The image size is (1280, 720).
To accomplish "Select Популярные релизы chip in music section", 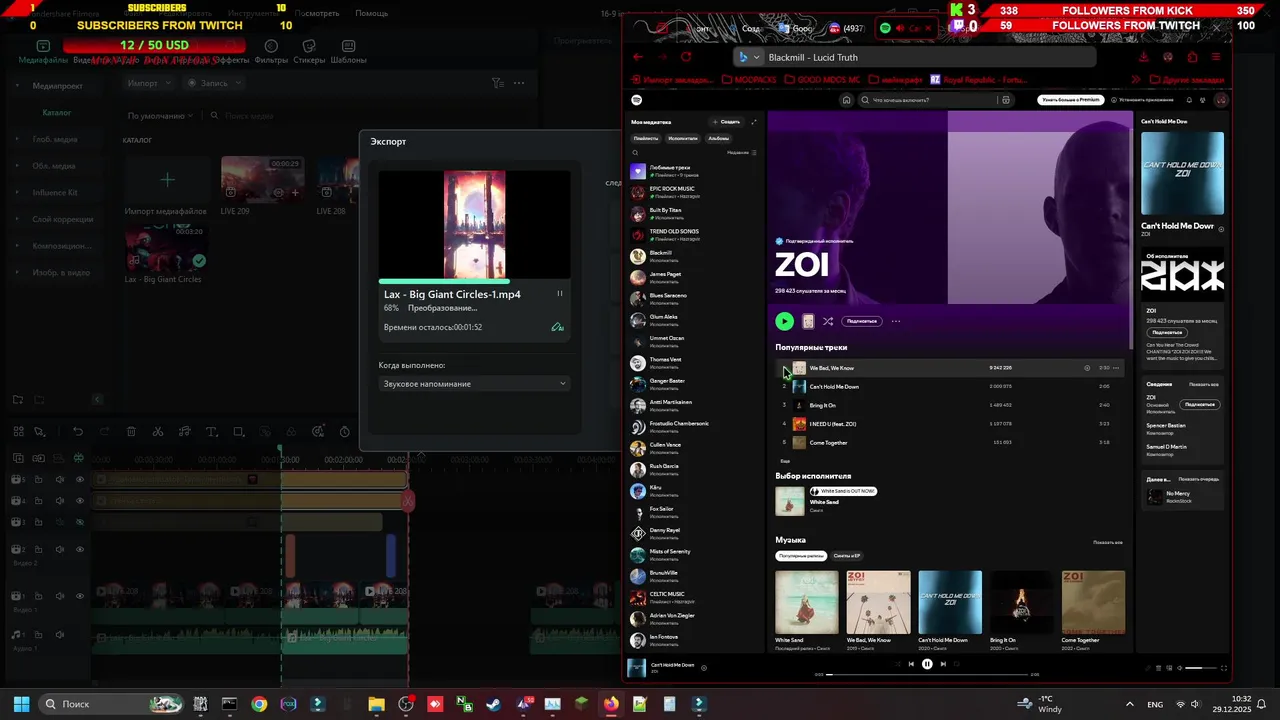I will (801, 556).
